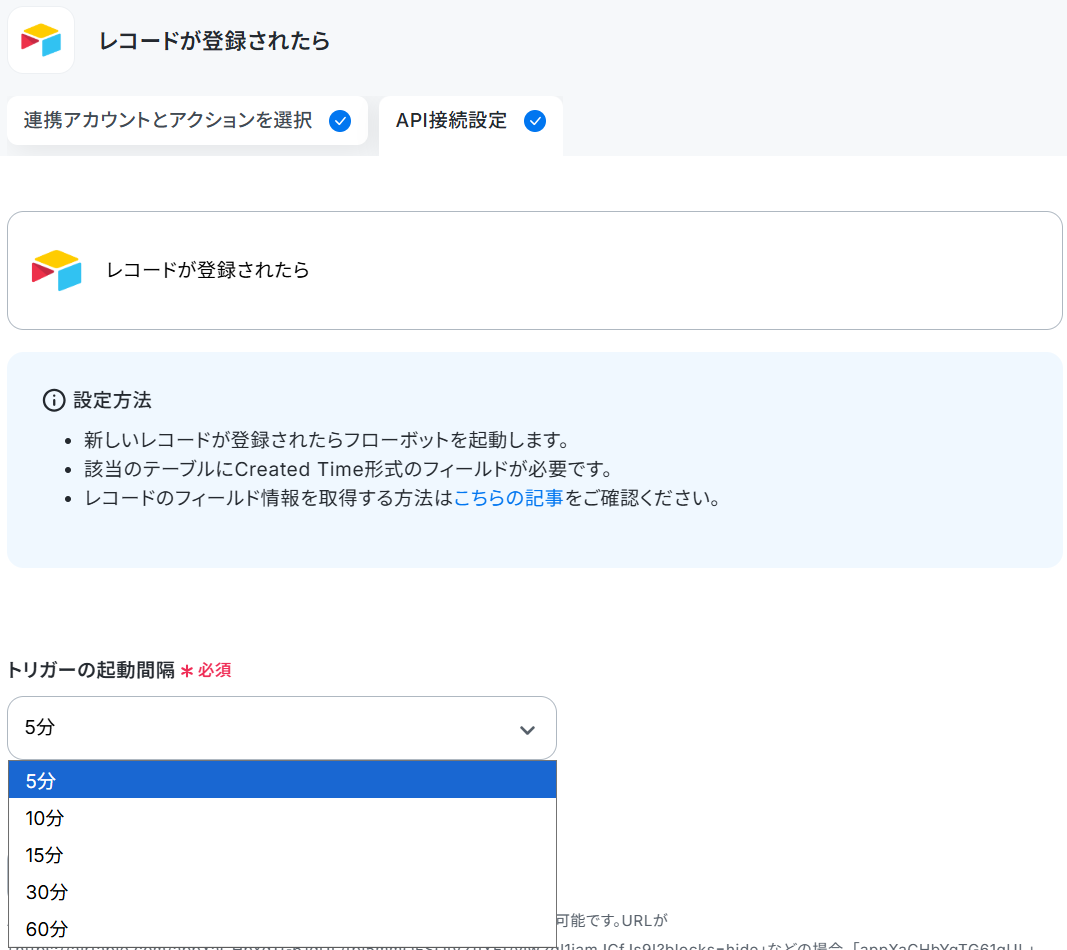Choose 10分 from the interval list
This screenshot has height=950, width=1067.
coord(282,817)
